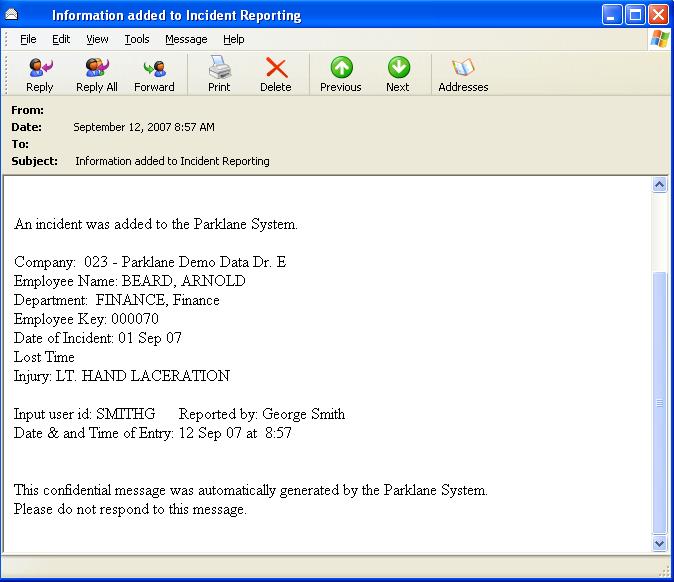Open the Edit menu

[x=61, y=39]
